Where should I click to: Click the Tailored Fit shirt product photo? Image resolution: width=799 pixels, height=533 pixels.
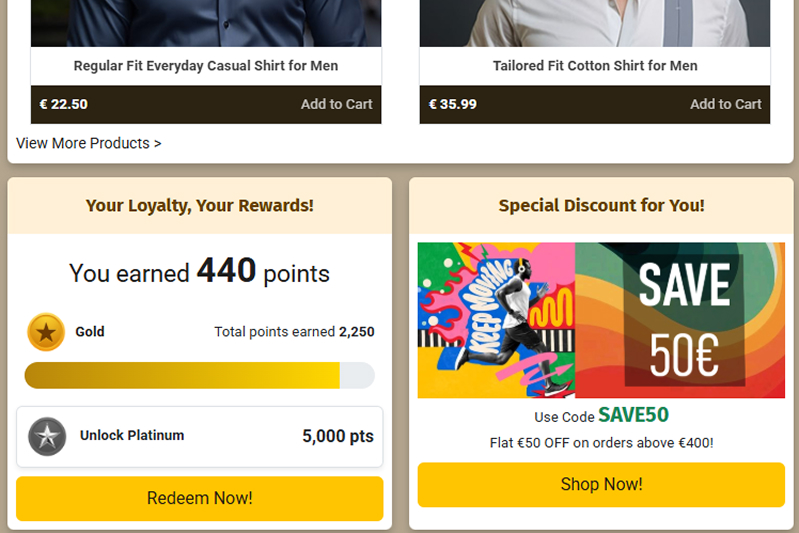(595, 23)
